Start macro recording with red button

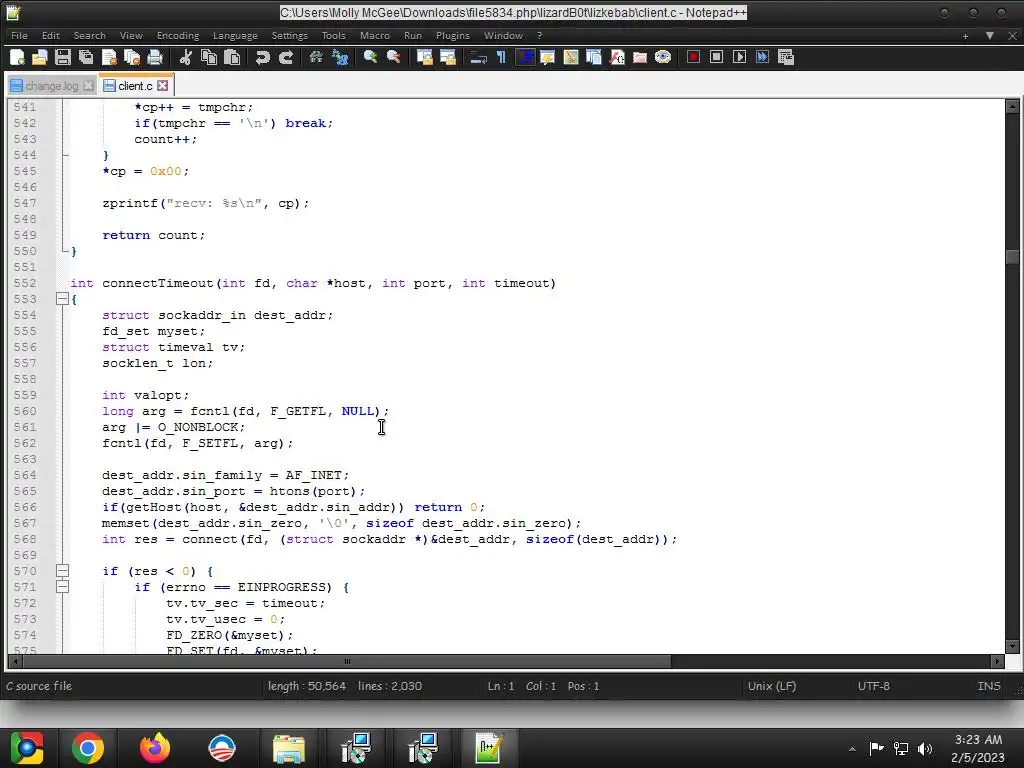(x=694, y=57)
